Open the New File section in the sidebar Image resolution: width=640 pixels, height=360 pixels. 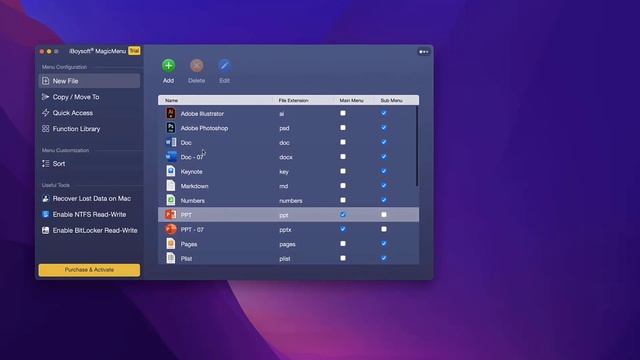tap(89, 81)
